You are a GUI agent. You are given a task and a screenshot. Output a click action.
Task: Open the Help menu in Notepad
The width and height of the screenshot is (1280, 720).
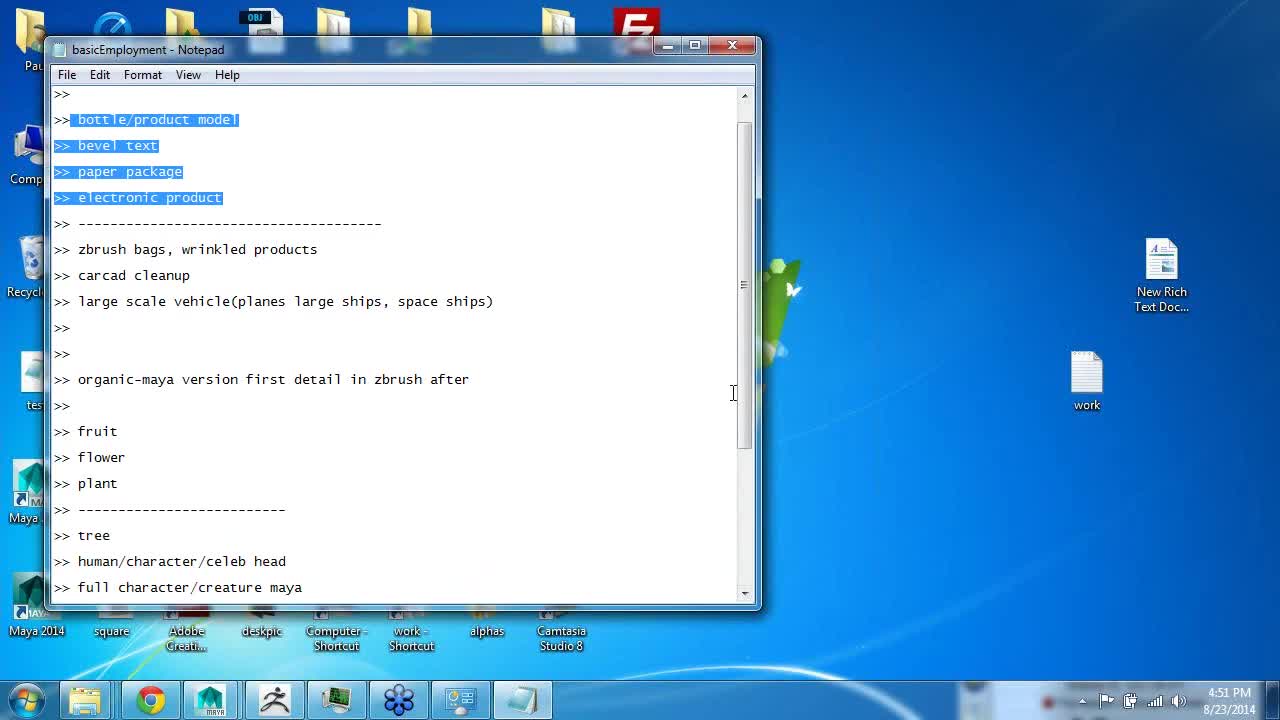point(227,75)
